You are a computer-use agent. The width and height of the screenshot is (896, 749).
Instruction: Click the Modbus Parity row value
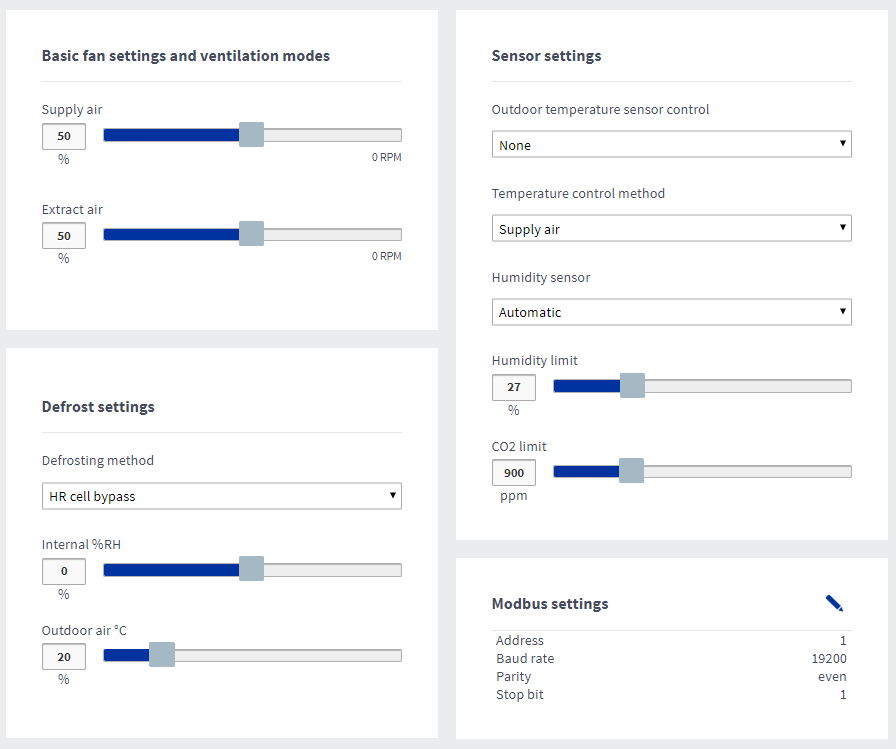tap(831, 677)
